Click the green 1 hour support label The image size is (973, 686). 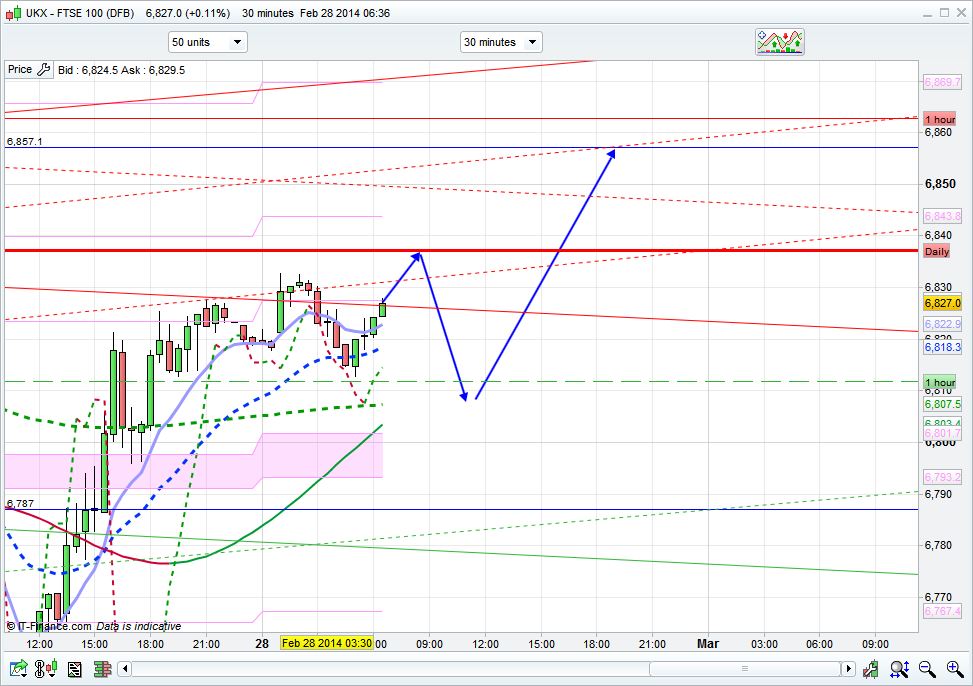pos(939,383)
